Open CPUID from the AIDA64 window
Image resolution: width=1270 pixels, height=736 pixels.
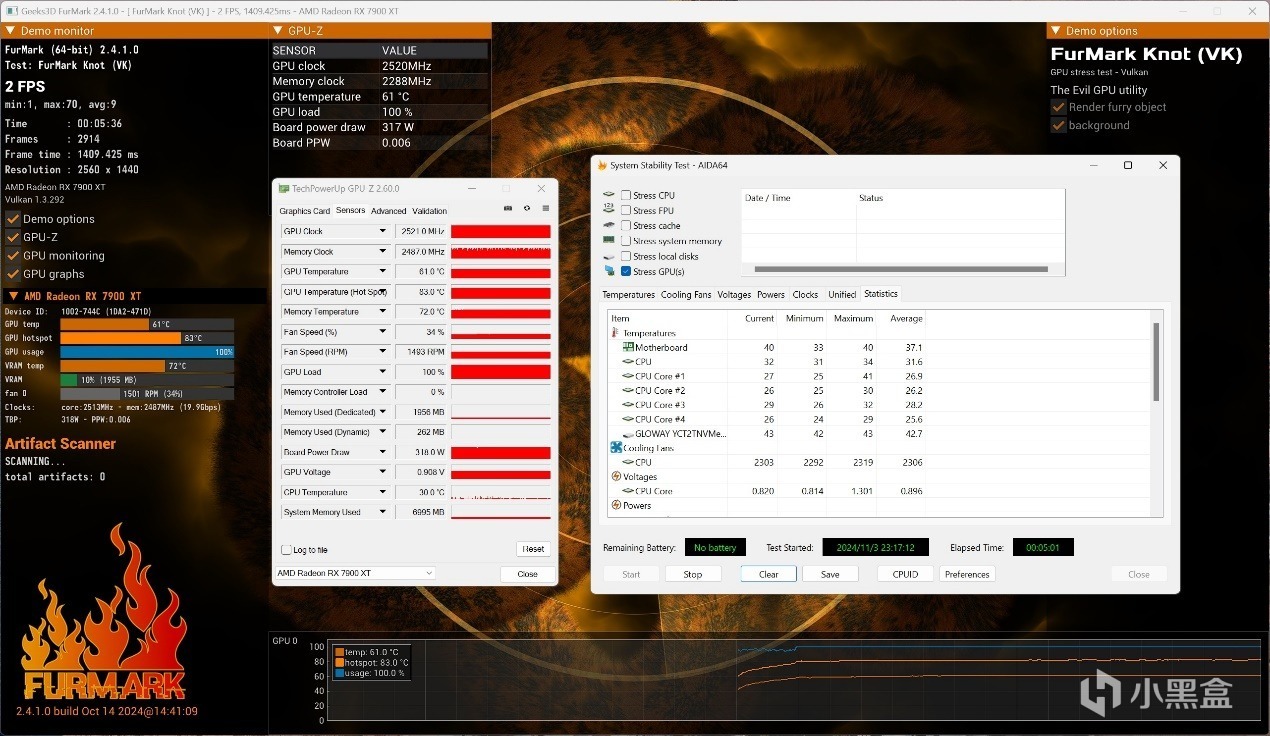905,574
